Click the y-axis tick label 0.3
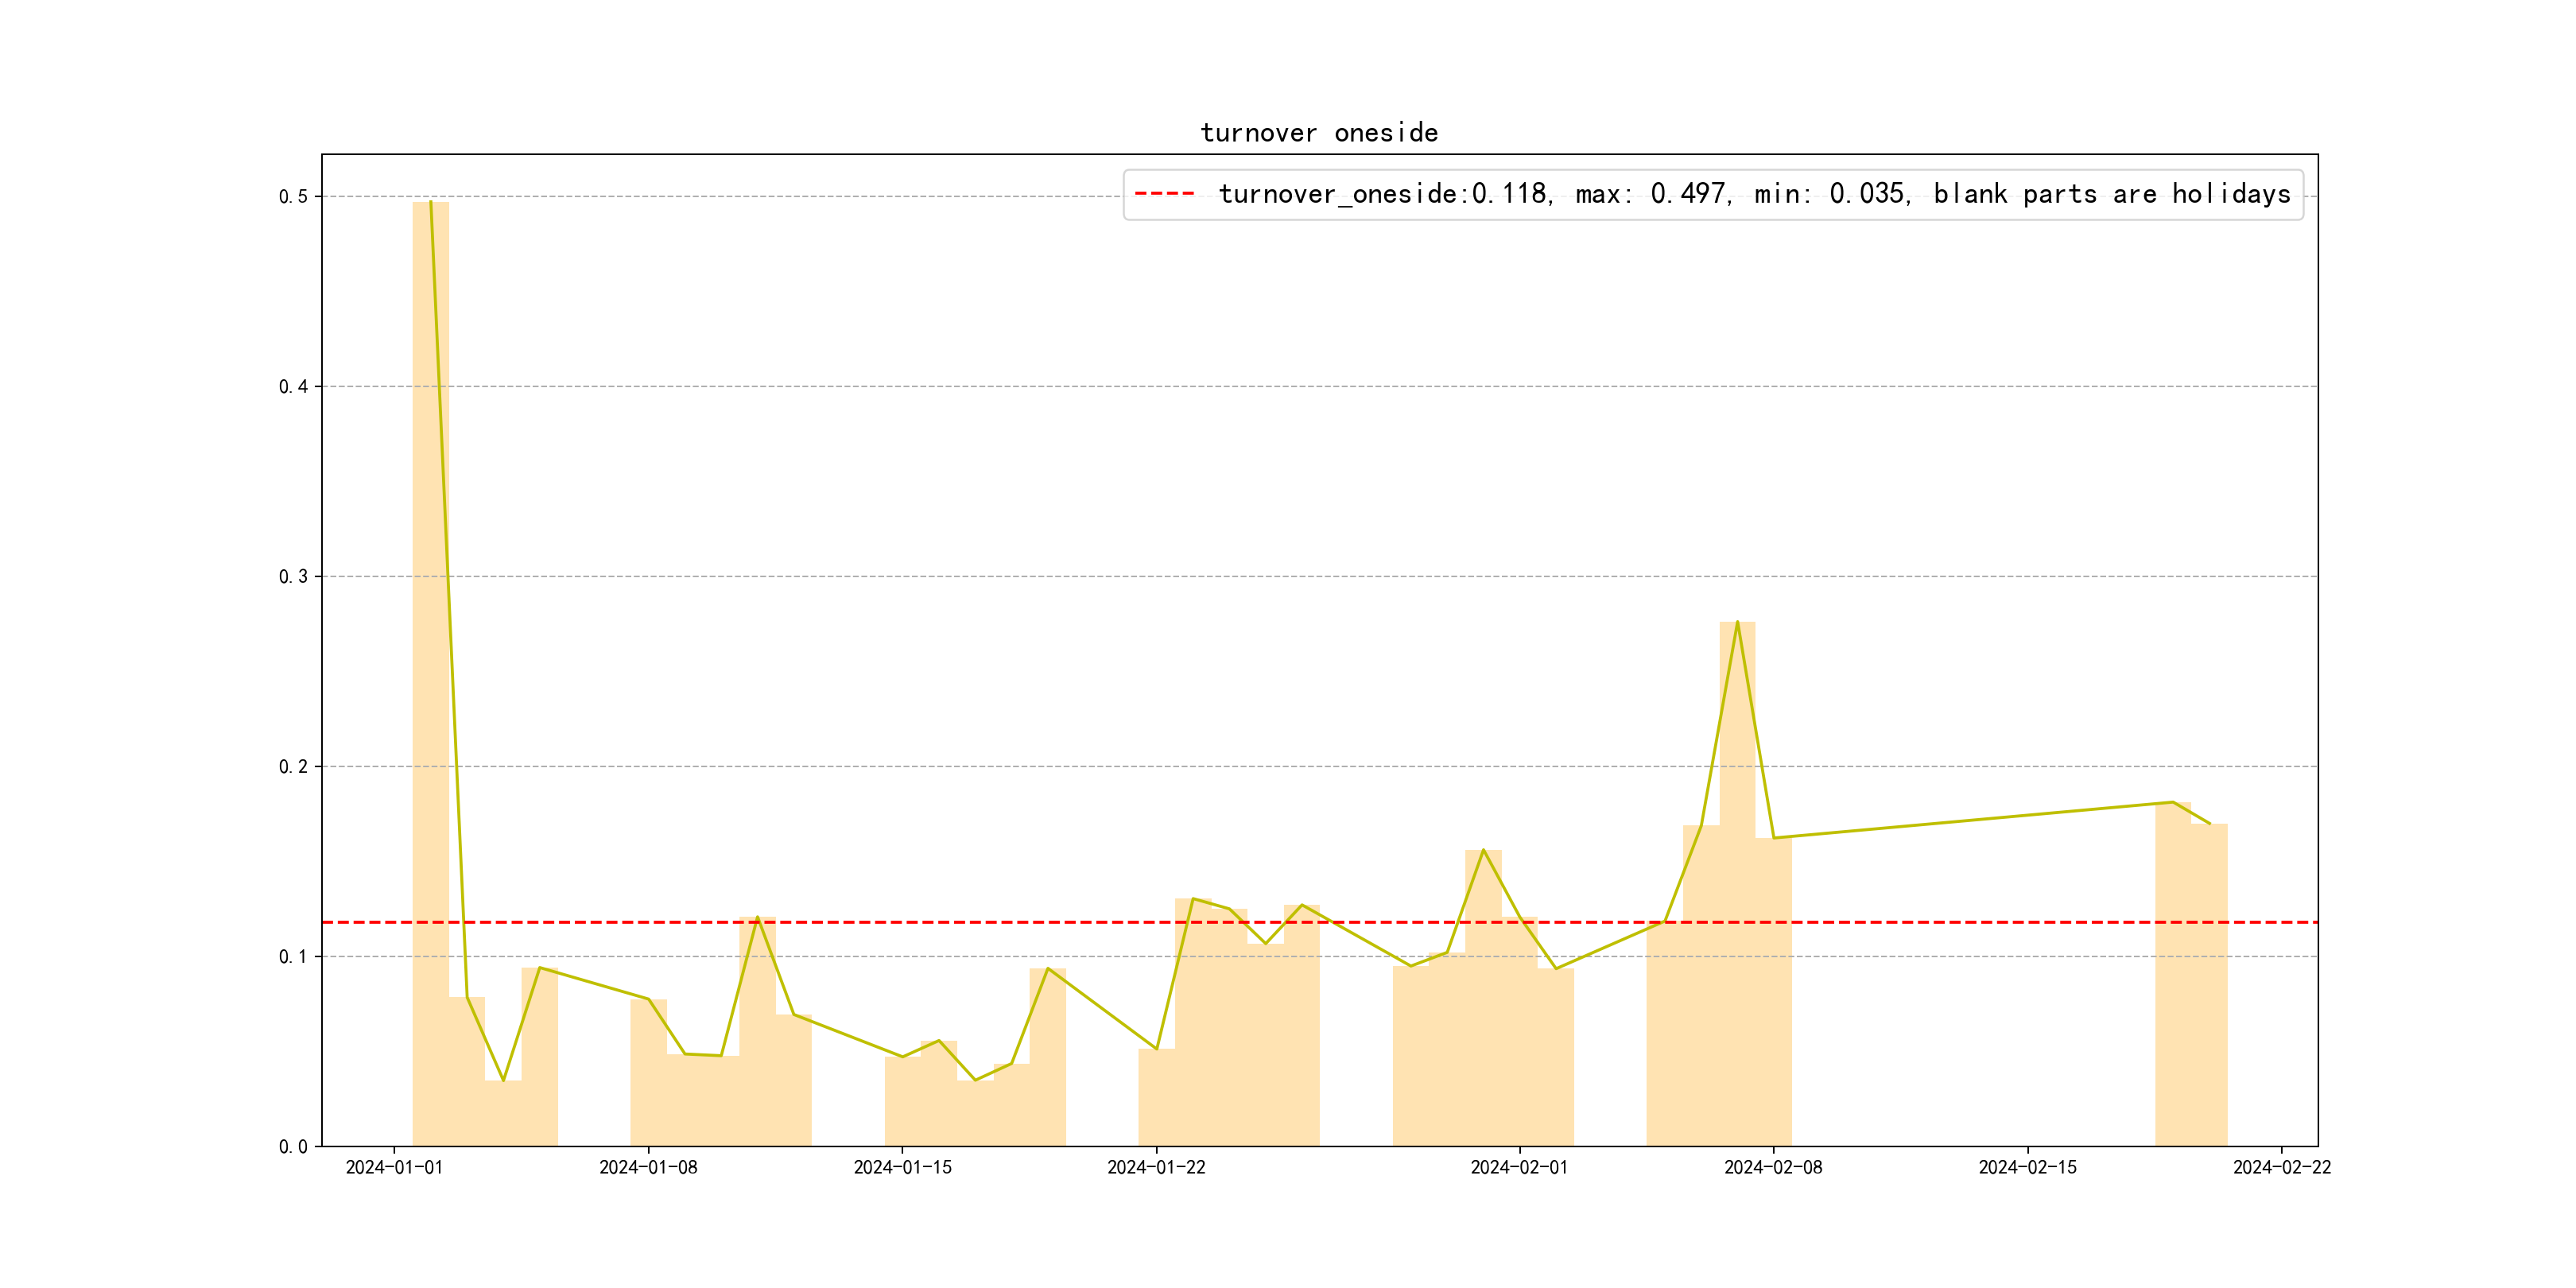 tap(293, 577)
